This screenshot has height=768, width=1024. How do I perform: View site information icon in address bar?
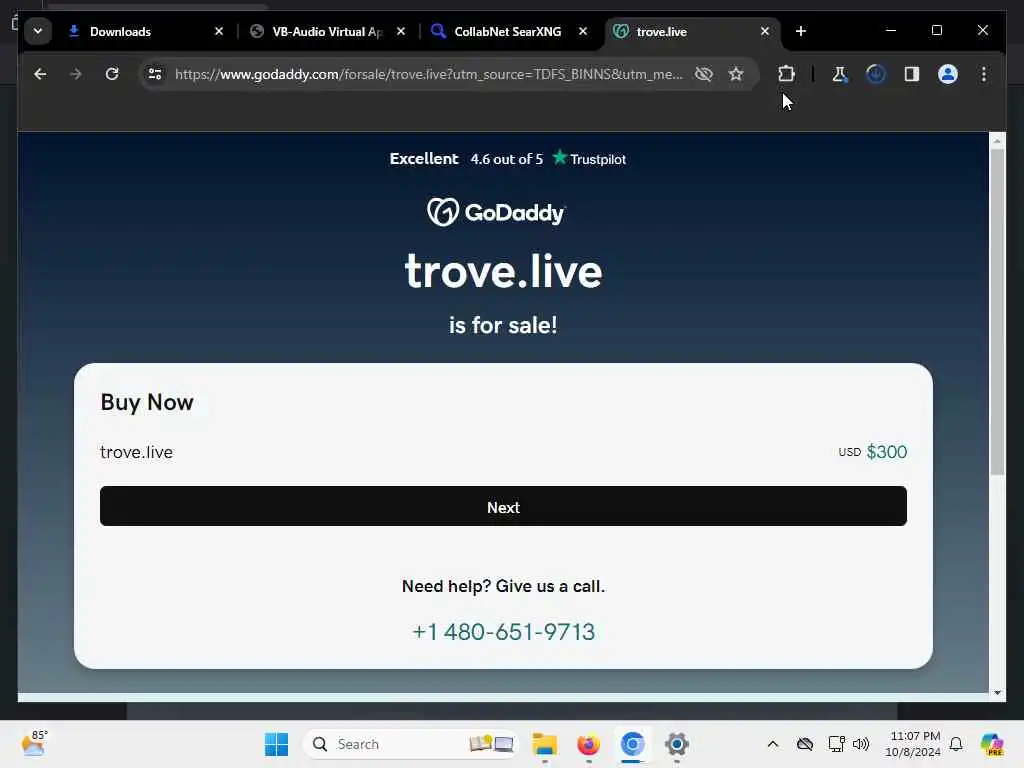point(155,74)
